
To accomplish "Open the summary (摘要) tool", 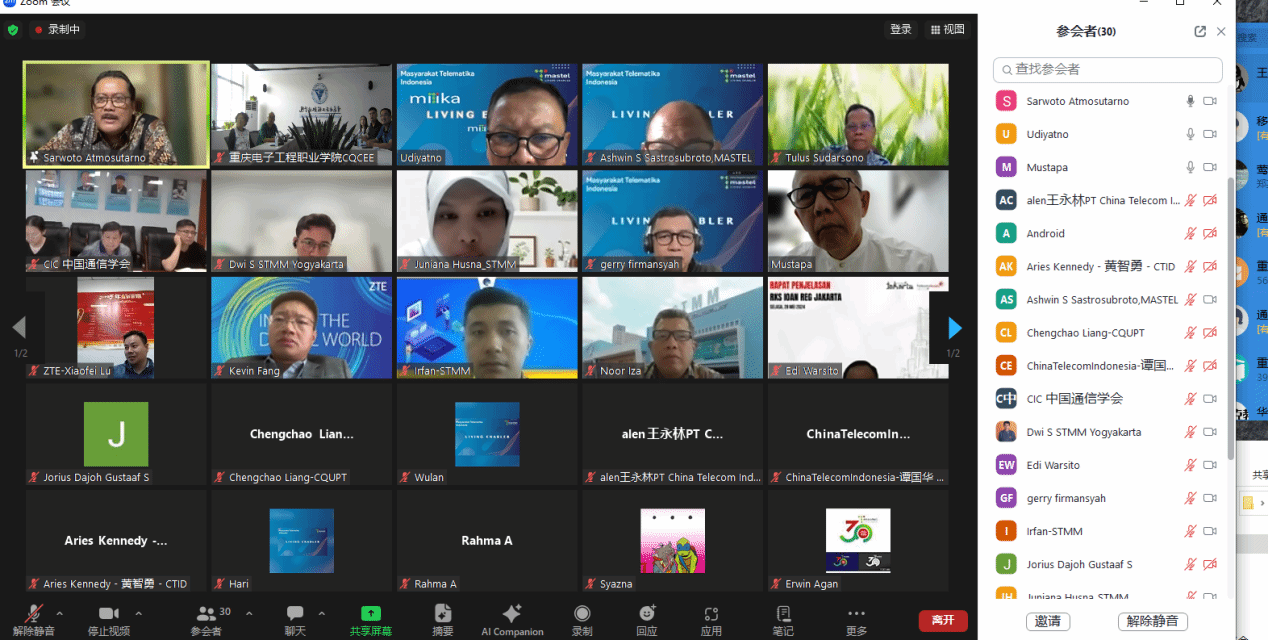I will 442,613.
